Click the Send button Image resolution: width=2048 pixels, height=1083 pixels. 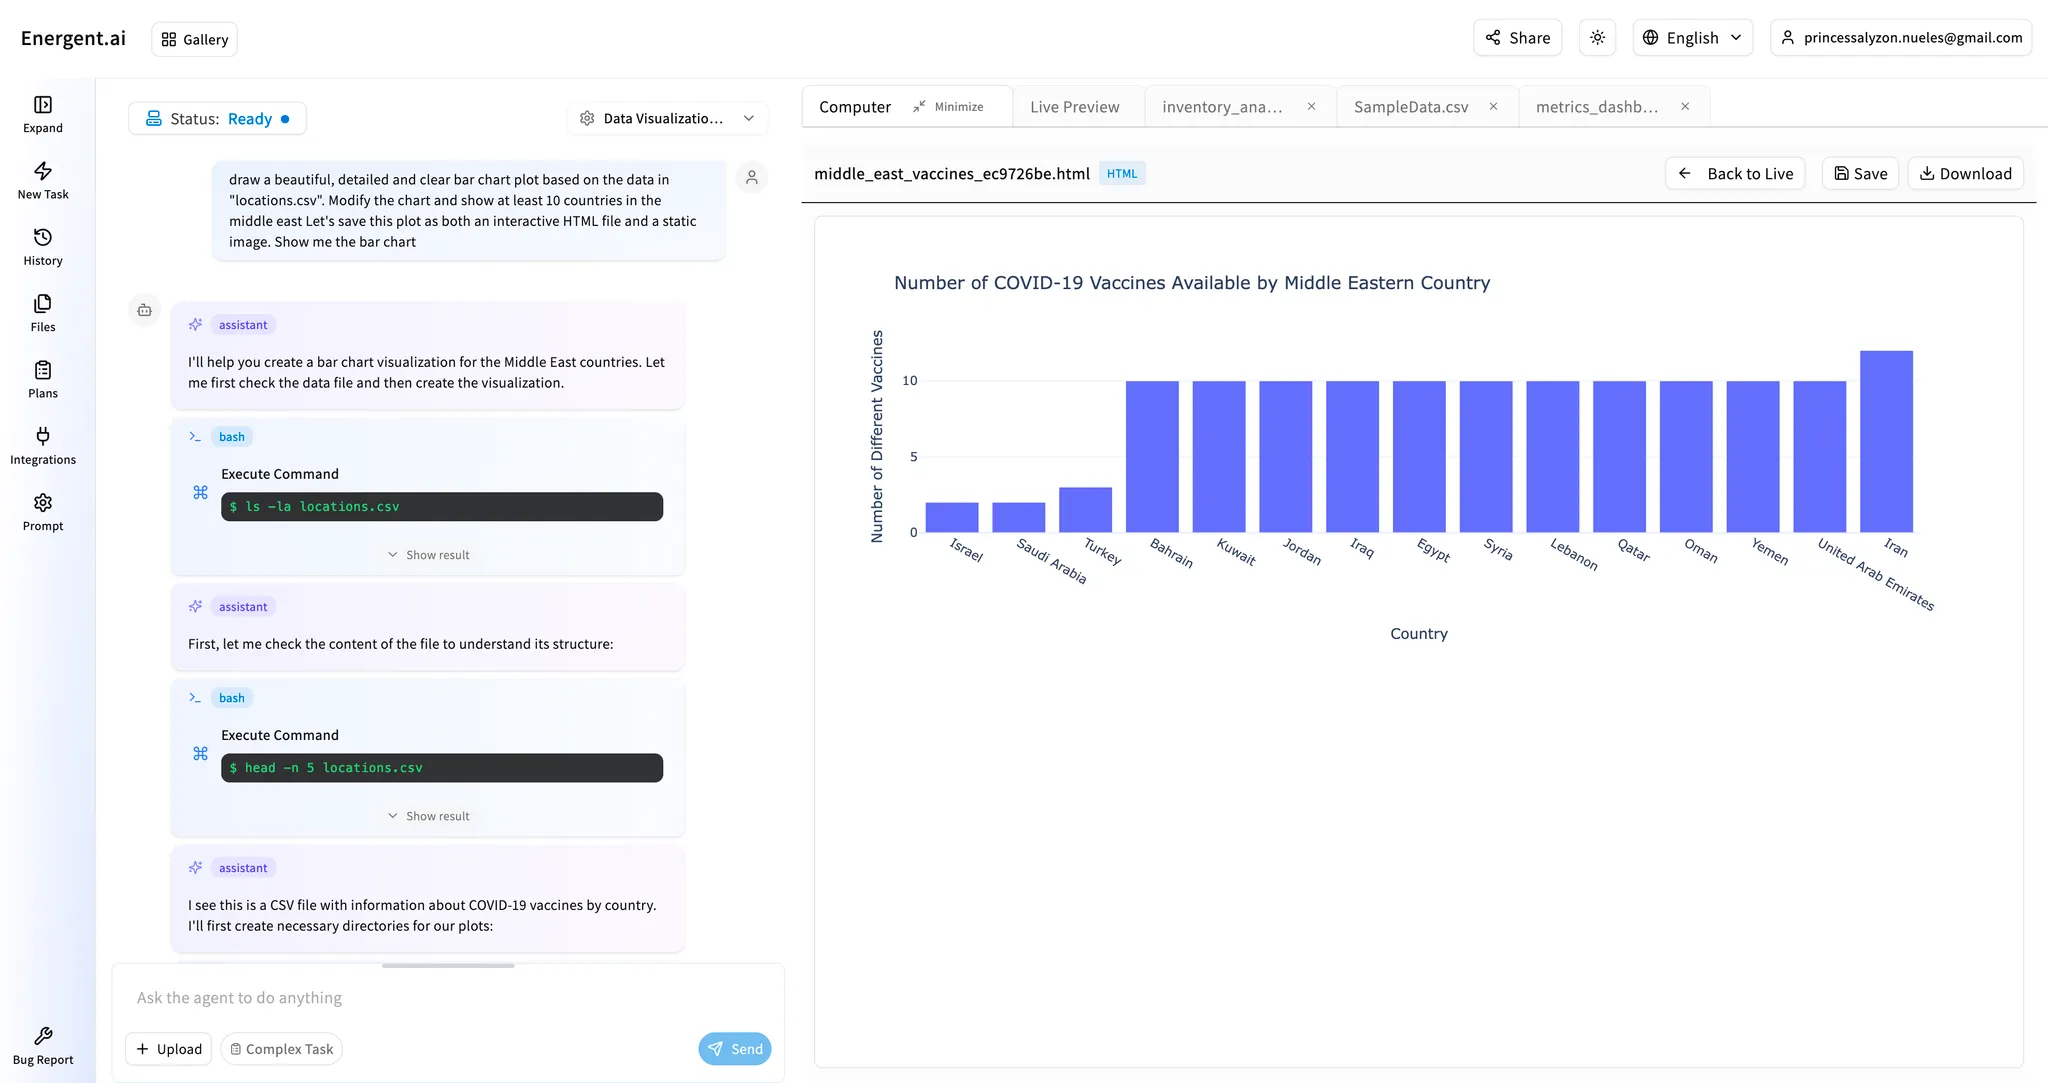tap(735, 1049)
